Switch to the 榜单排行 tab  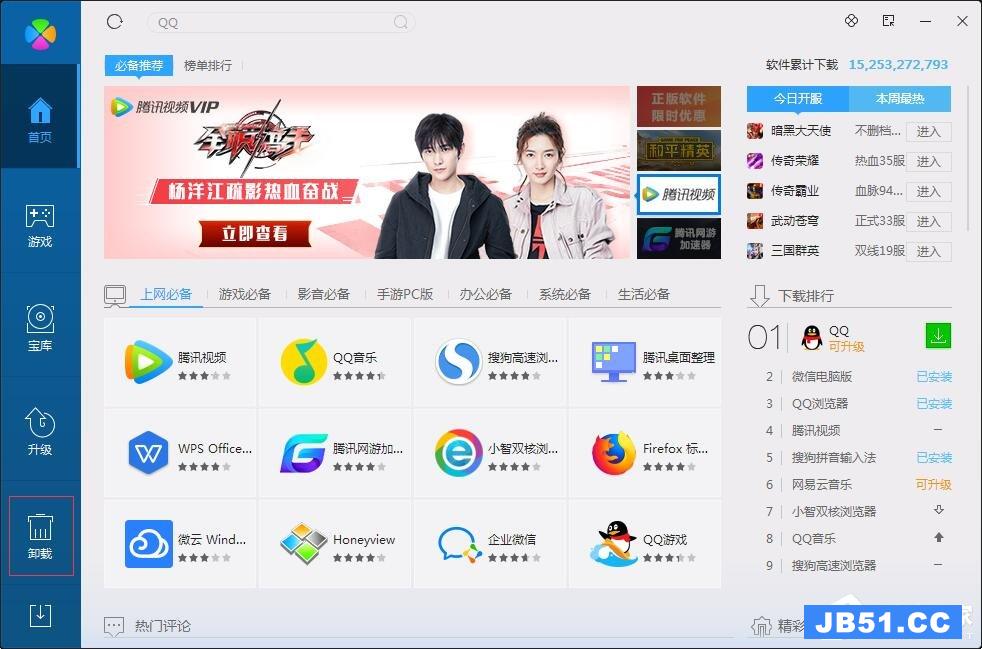[x=208, y=65]
